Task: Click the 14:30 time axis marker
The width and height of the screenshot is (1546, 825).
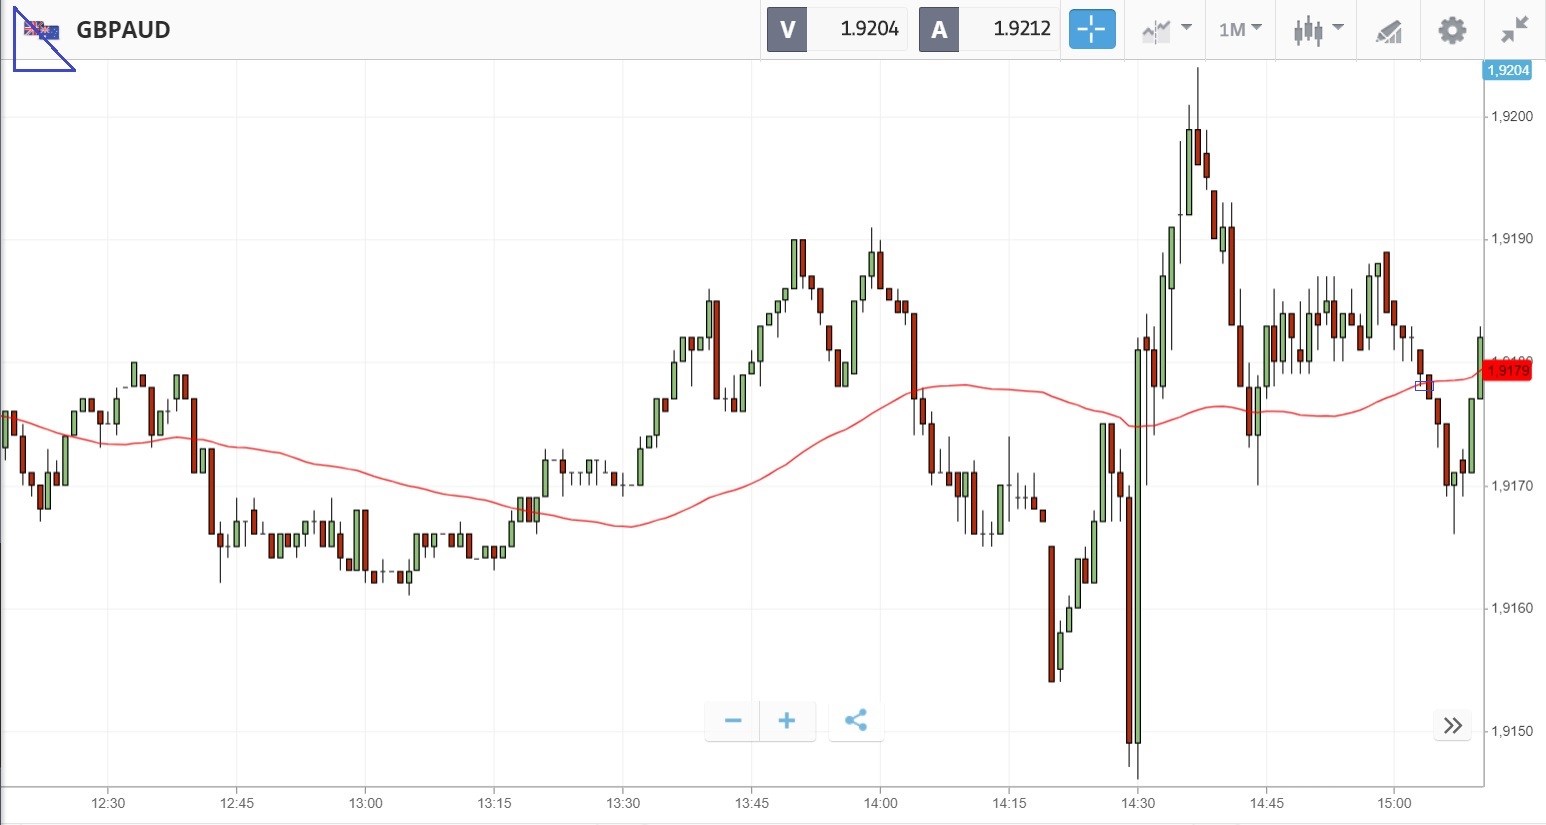Action: [1138, 803]
